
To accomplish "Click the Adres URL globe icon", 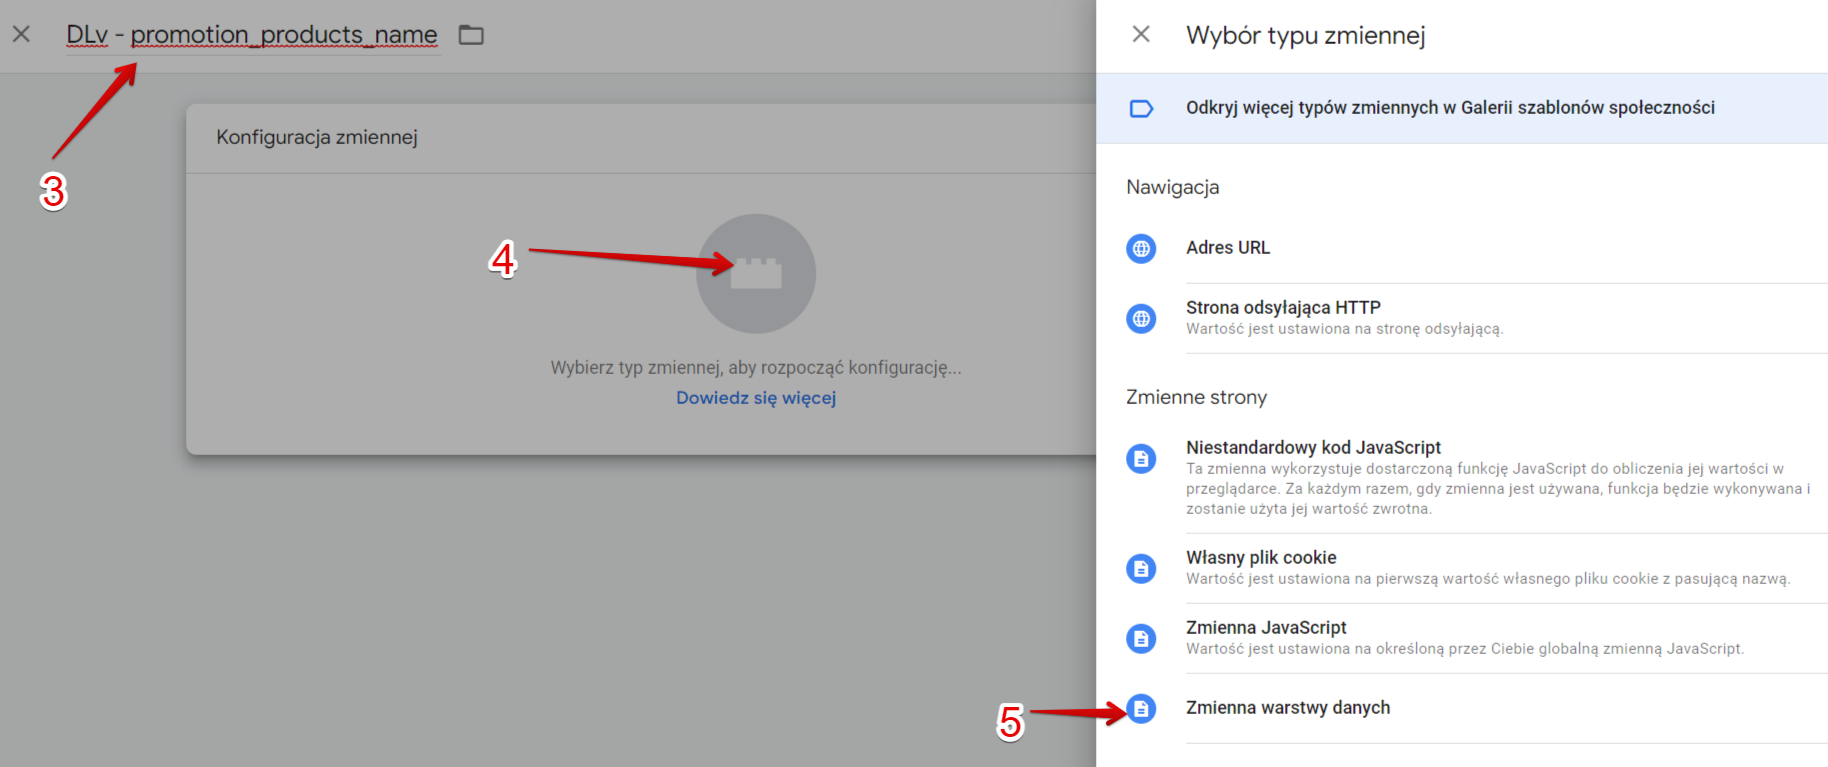I will click(1141, 248).
